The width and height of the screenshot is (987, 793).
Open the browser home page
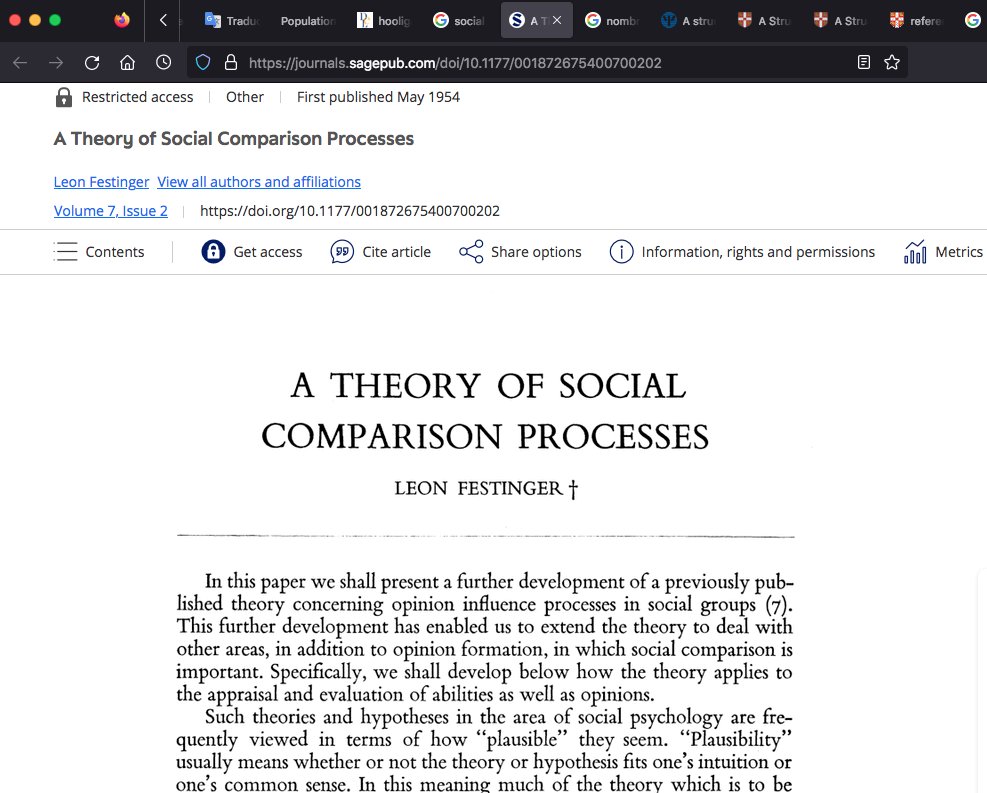[x=128, y=62]
